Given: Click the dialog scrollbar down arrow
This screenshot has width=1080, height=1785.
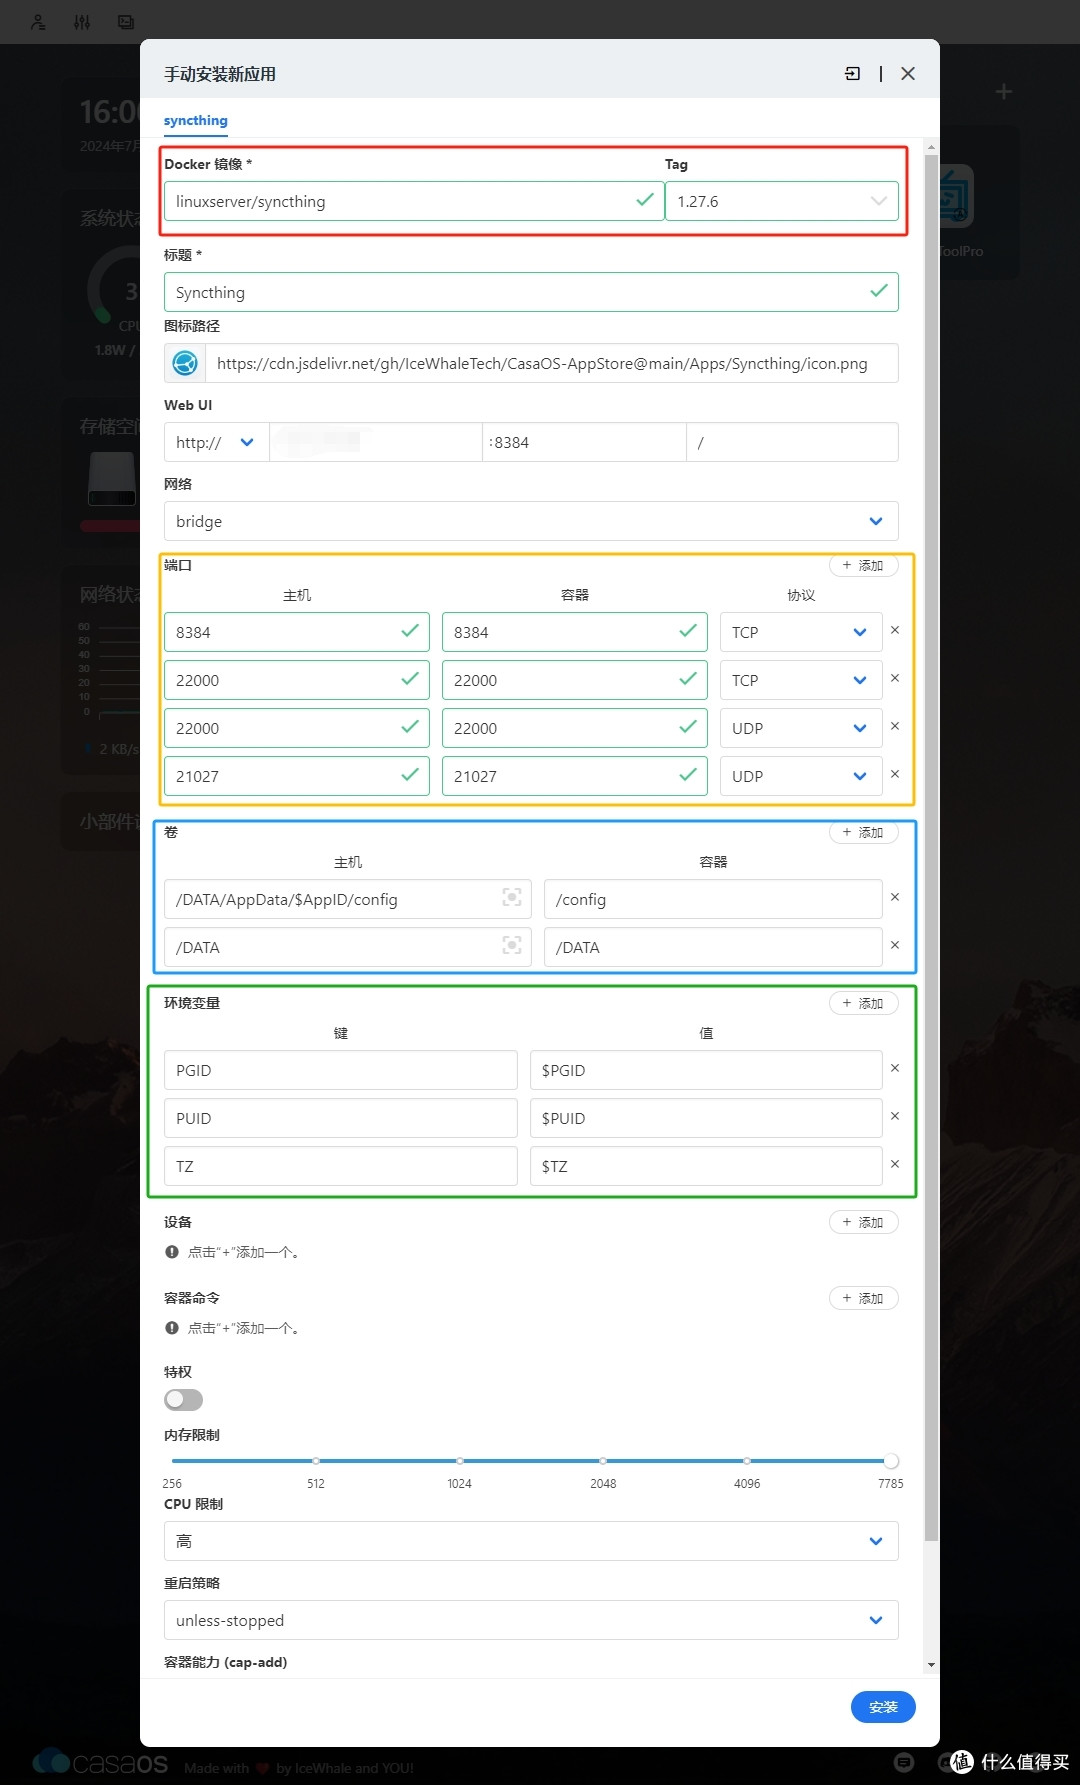Looking at the screenshot, I should pyautogui.click(x=931, y=1665).
